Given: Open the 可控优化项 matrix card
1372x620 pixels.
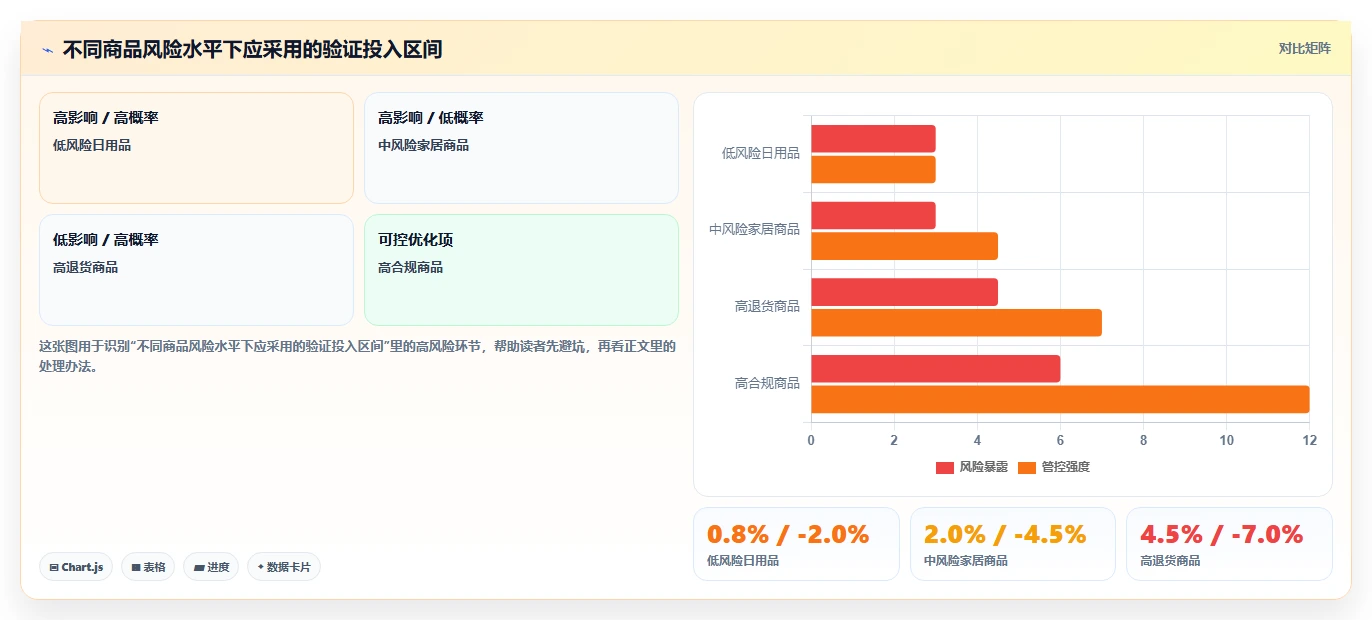Looking at the screenshot, I should (x=521, y=270).
